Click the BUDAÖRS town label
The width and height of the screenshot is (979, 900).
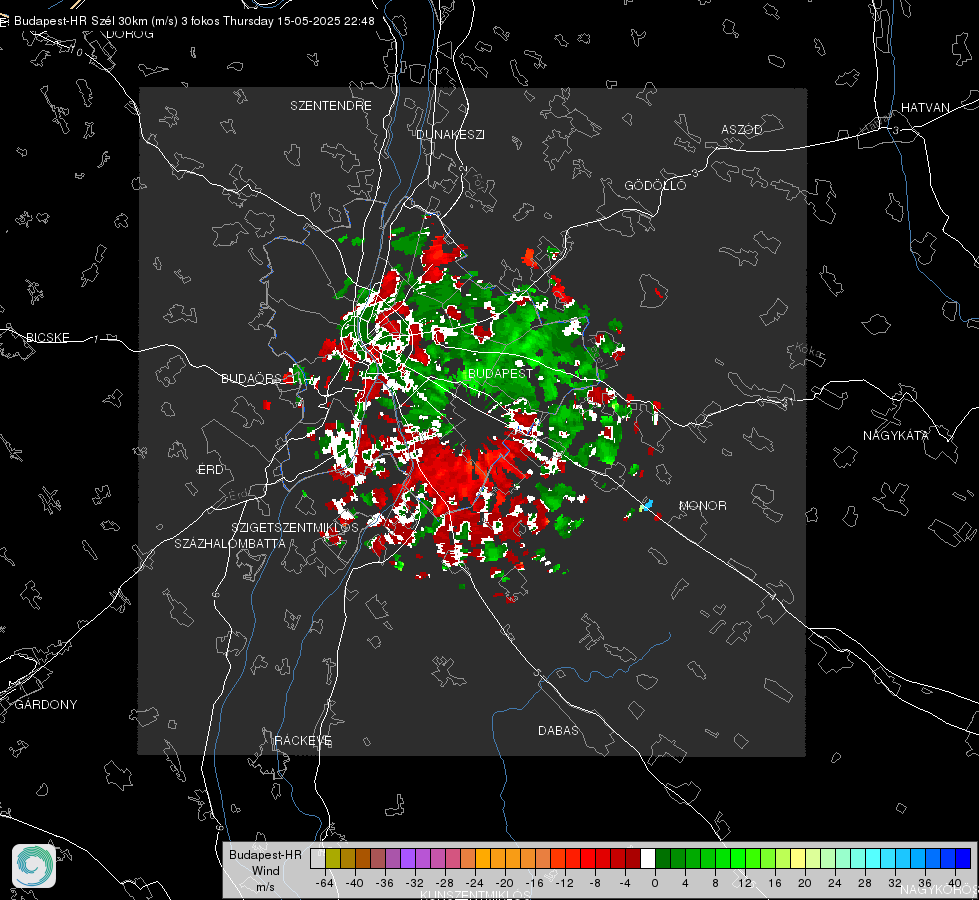click(x=252, y=378)
